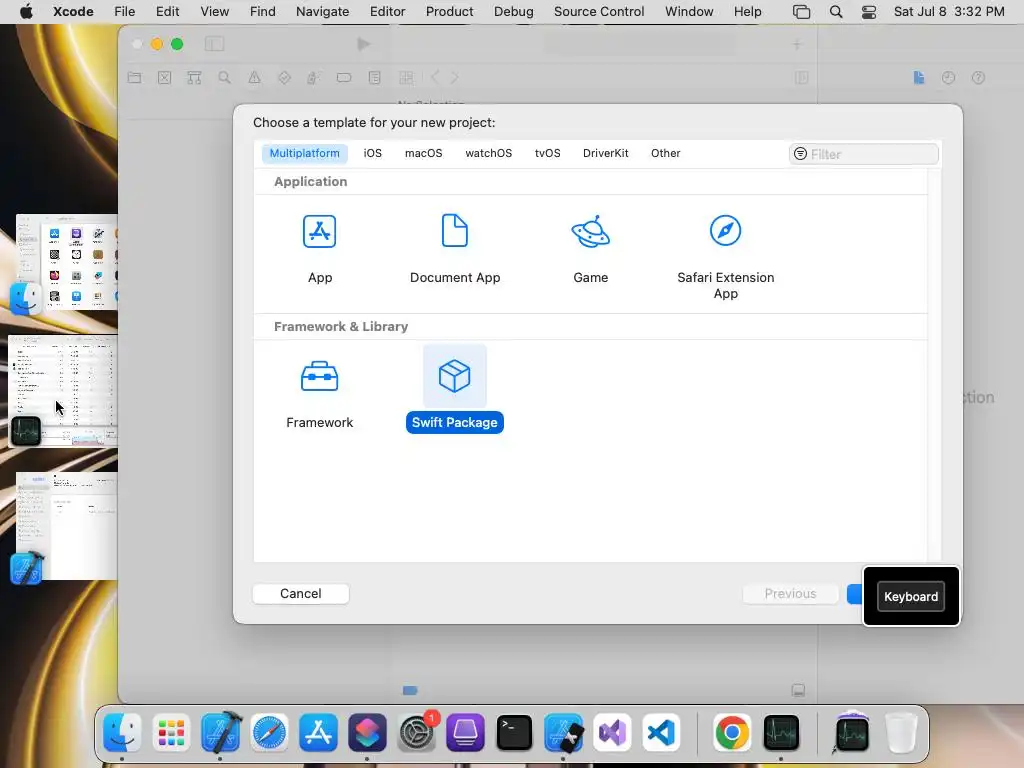The height and width of the screenshot is (768, 1024).
Task: Open the Navigate menu
Action: coord(322,12)
